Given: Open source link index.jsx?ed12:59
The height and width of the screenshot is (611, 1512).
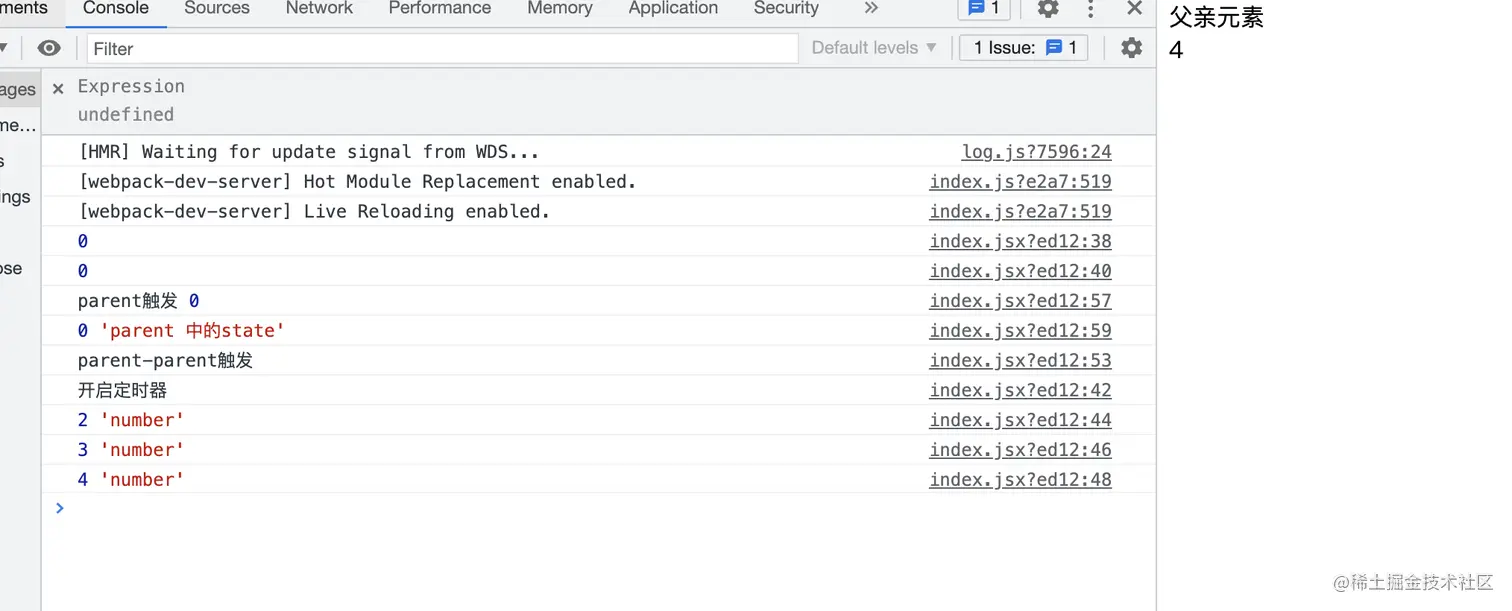Looking at the screenshot, I should click(1020, 331).
